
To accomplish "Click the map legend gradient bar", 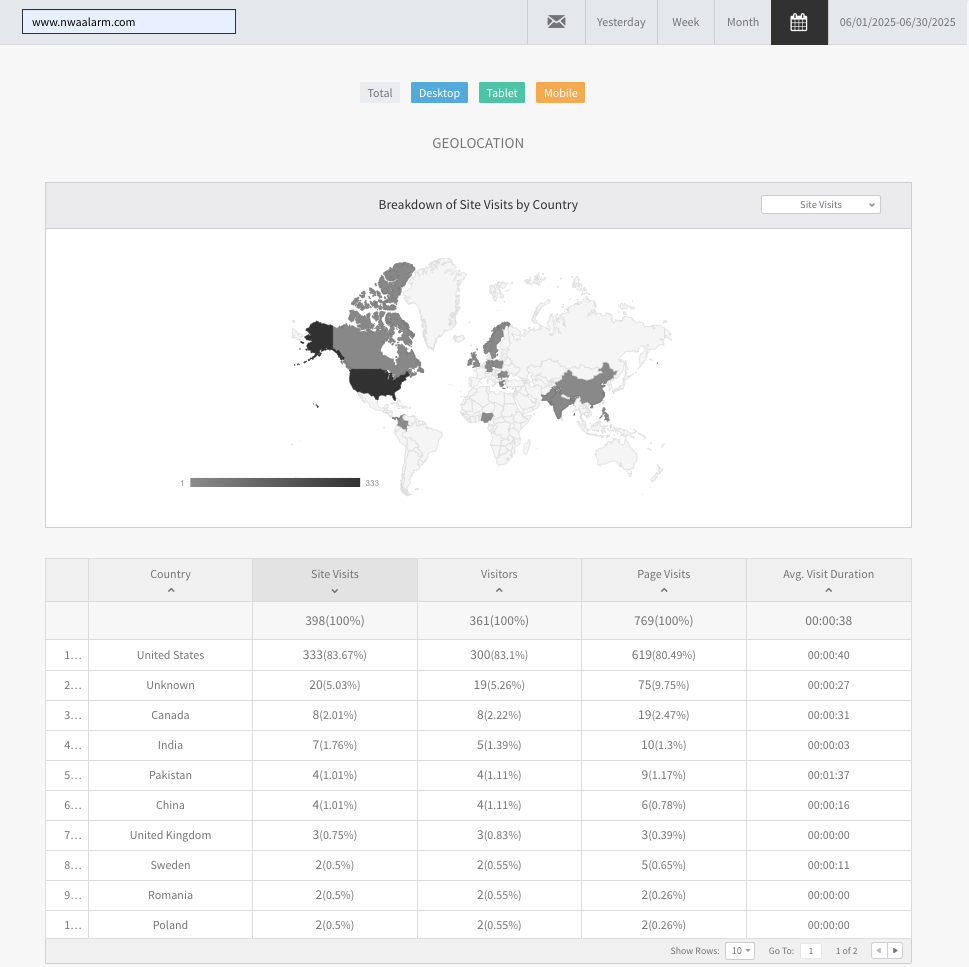I will 275,483.
